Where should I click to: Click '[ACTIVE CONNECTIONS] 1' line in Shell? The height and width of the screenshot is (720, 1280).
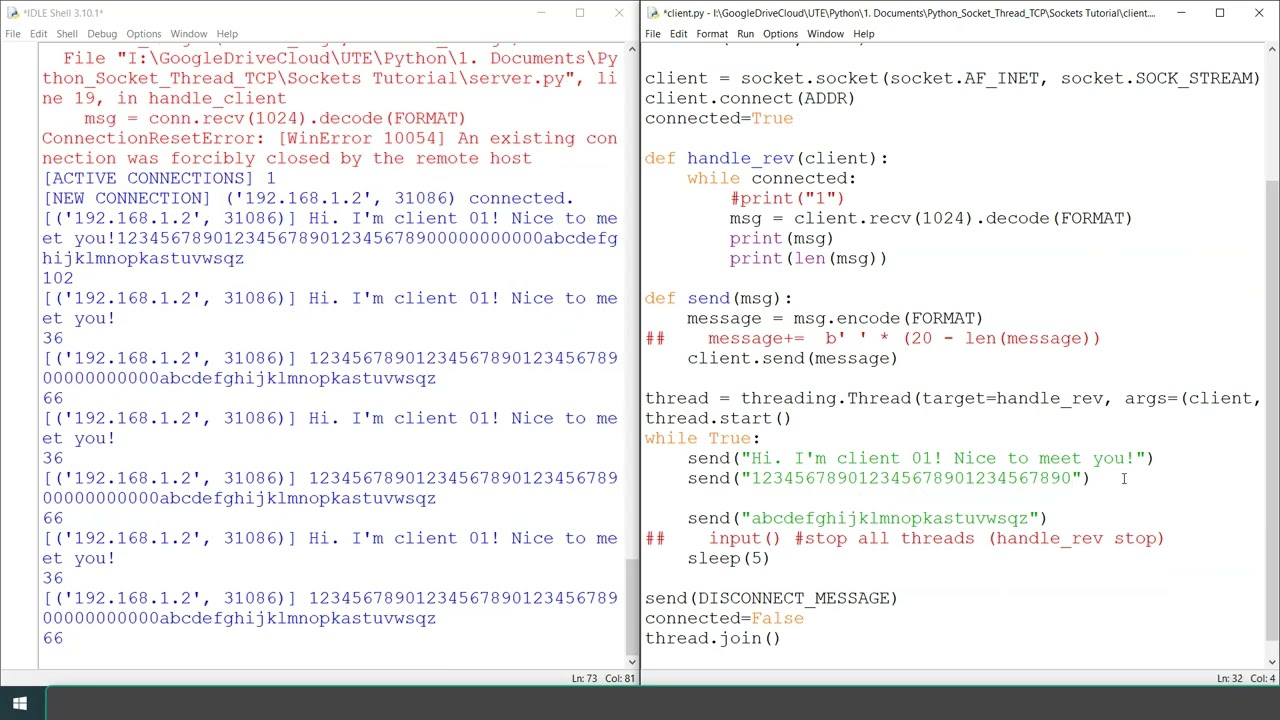pos(159,178)
